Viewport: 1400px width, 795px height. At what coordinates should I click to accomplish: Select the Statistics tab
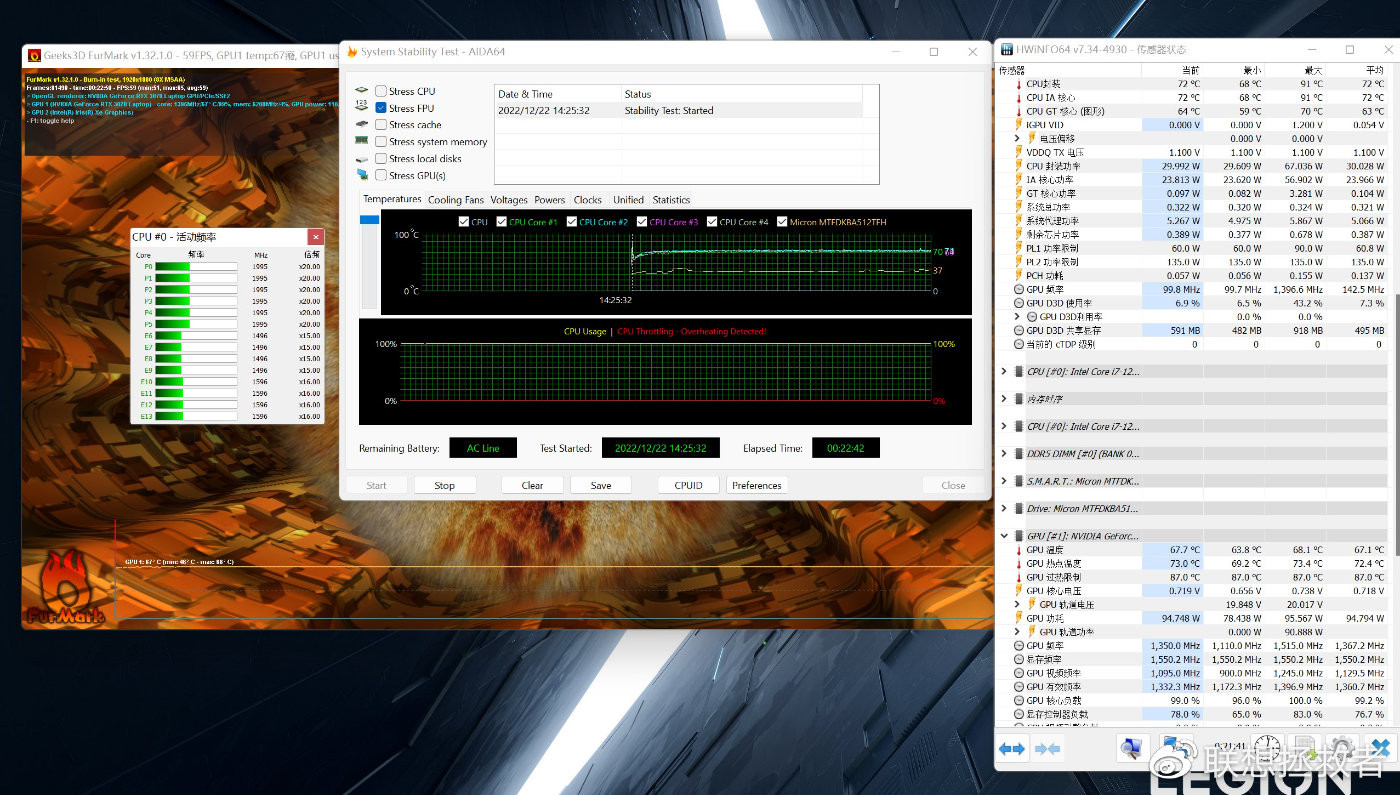tap(671, 200)
